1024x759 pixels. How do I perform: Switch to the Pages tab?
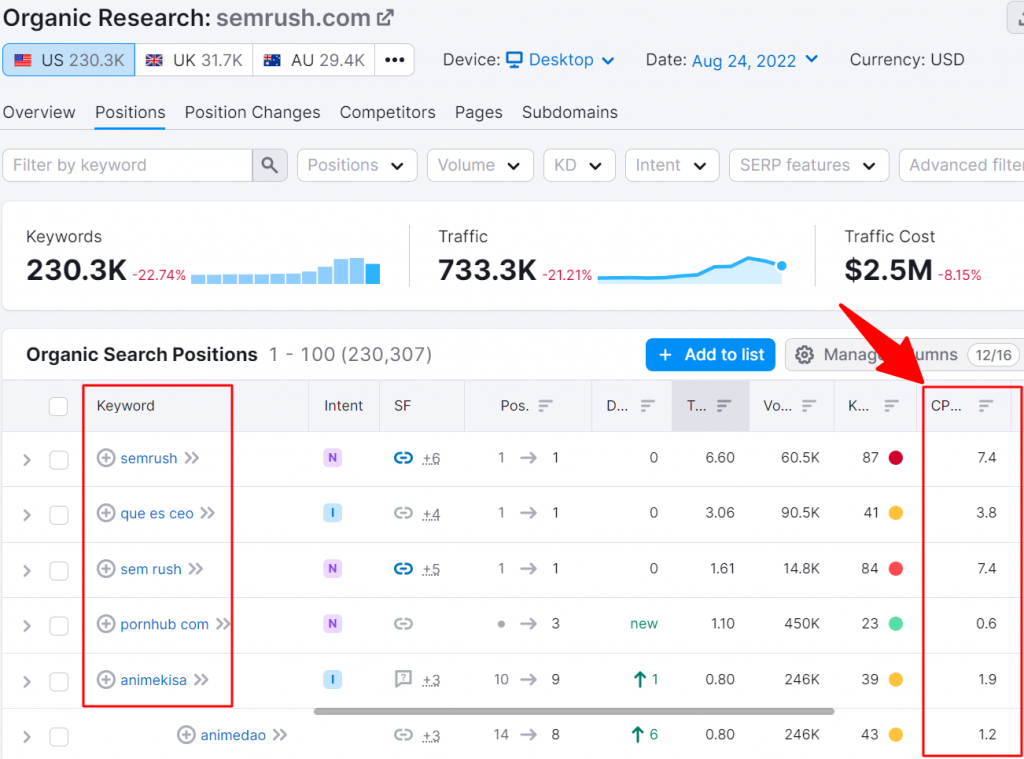(479, 112)
